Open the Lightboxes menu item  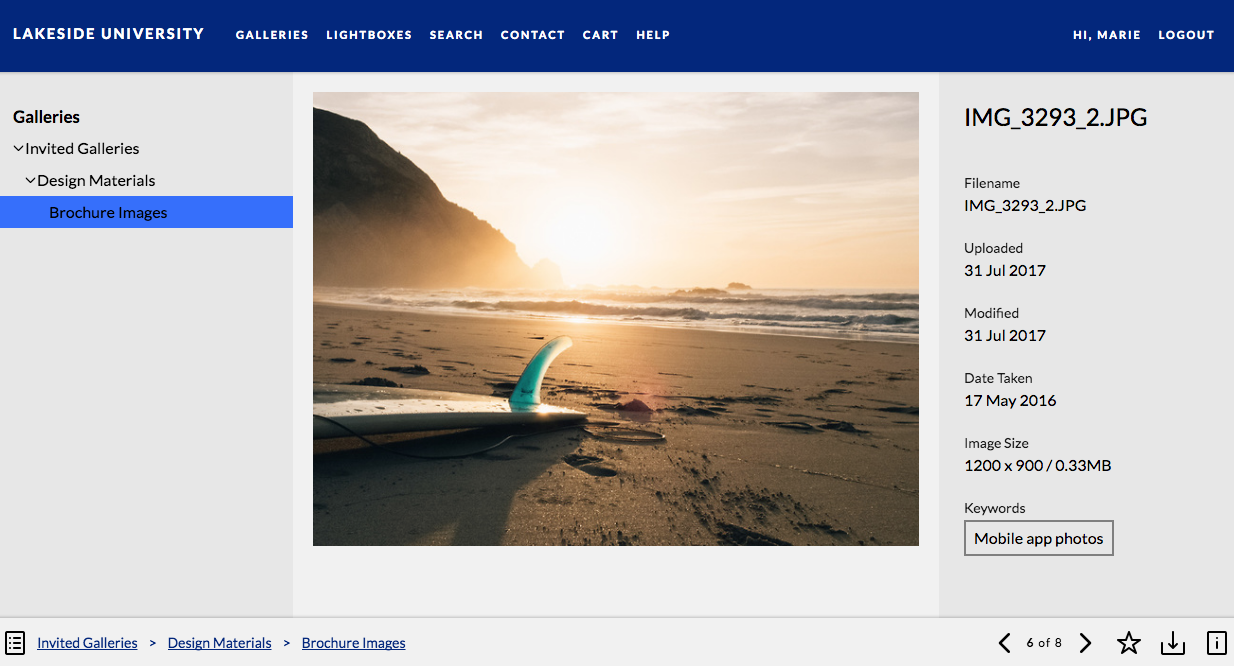pos(369,35)
